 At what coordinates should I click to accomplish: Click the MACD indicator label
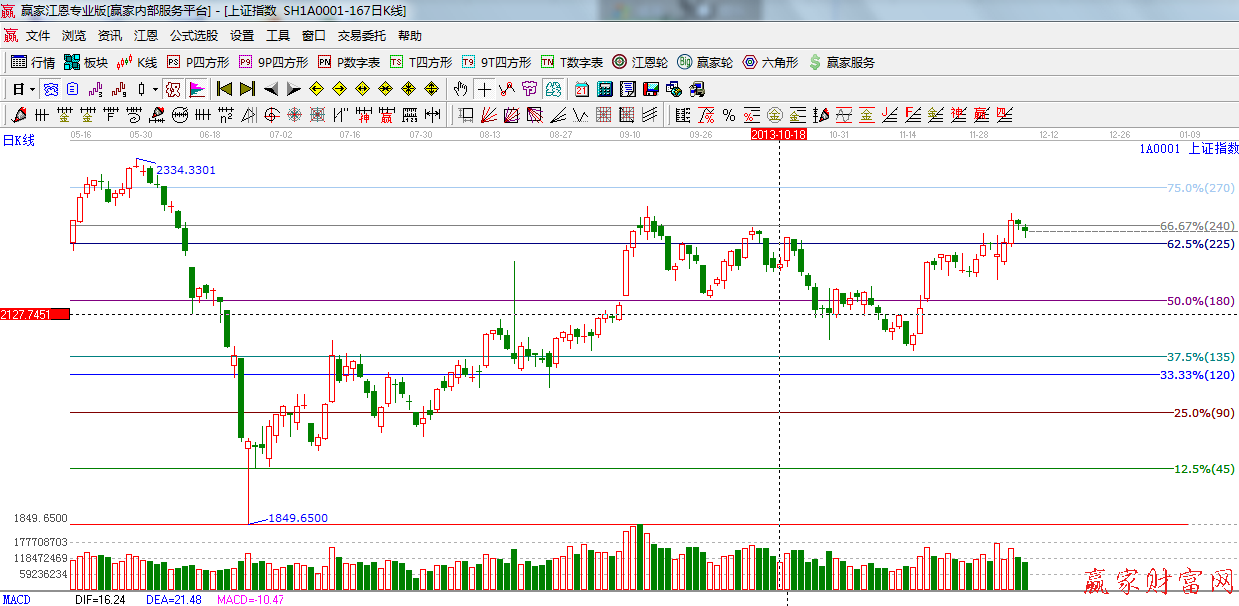pyautogui.click(x=16, y=600)
